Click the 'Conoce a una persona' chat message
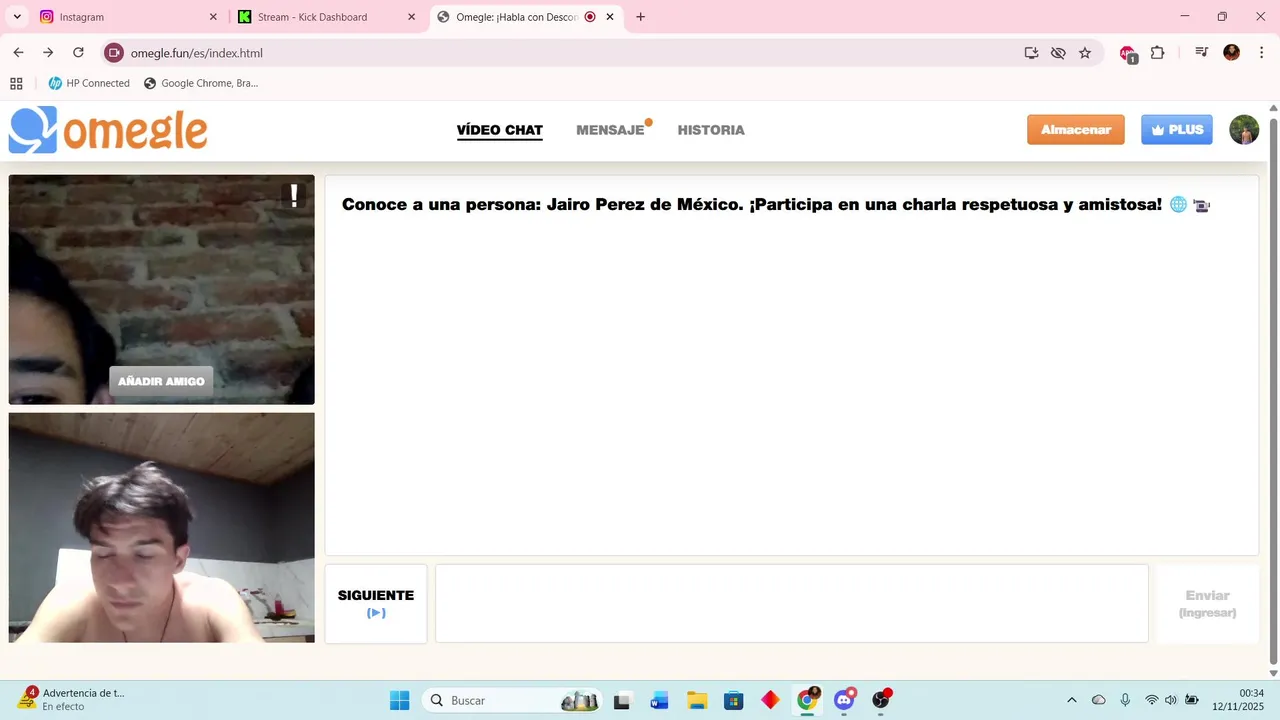Viewport: 1280px width, 720px height. 776,205
